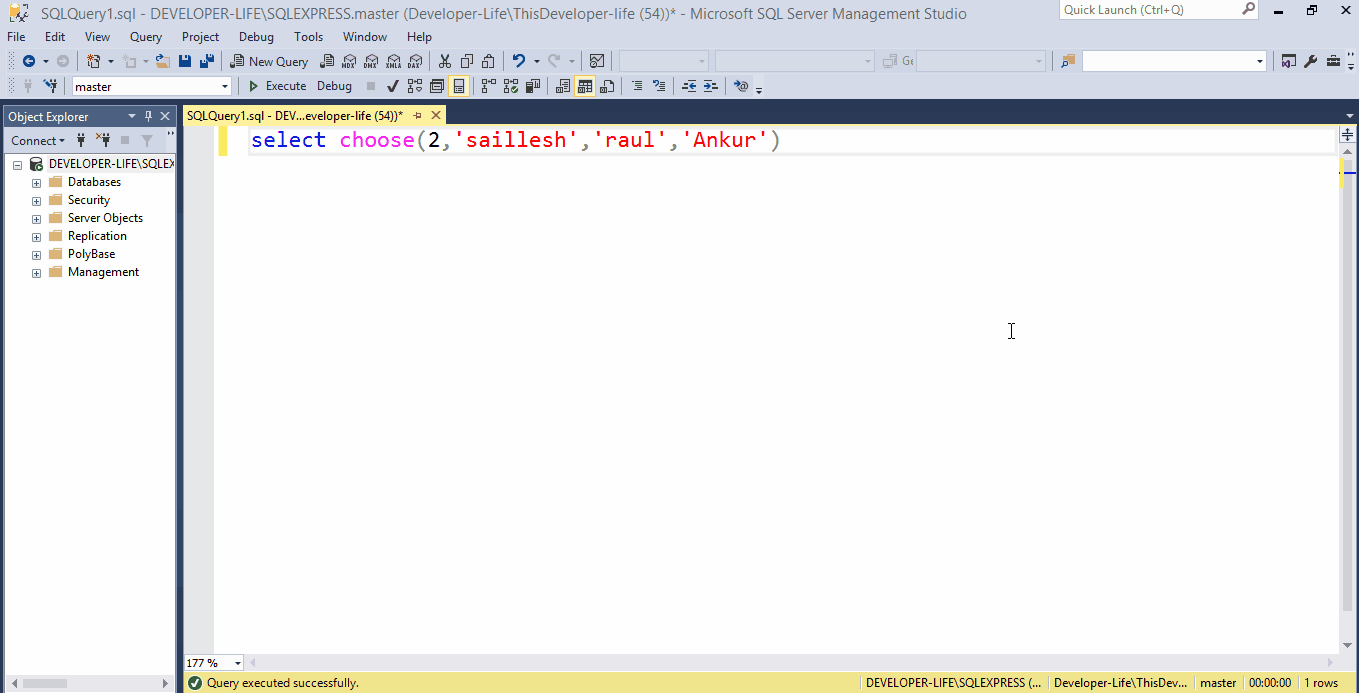This screenshot has height=693, width=1359.
Task: Open the Edit menu
Action: (x=55, y=37)
